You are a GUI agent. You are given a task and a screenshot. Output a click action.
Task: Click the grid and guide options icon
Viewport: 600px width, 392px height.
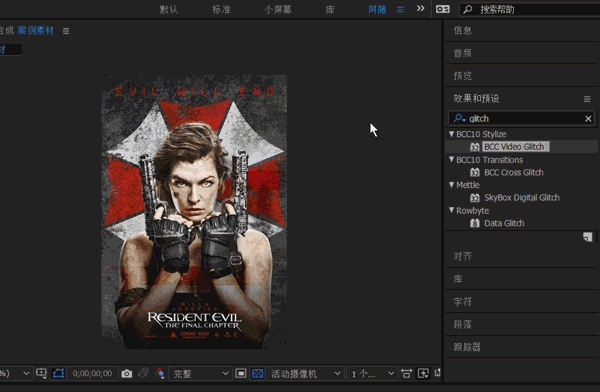click(41, 373)
